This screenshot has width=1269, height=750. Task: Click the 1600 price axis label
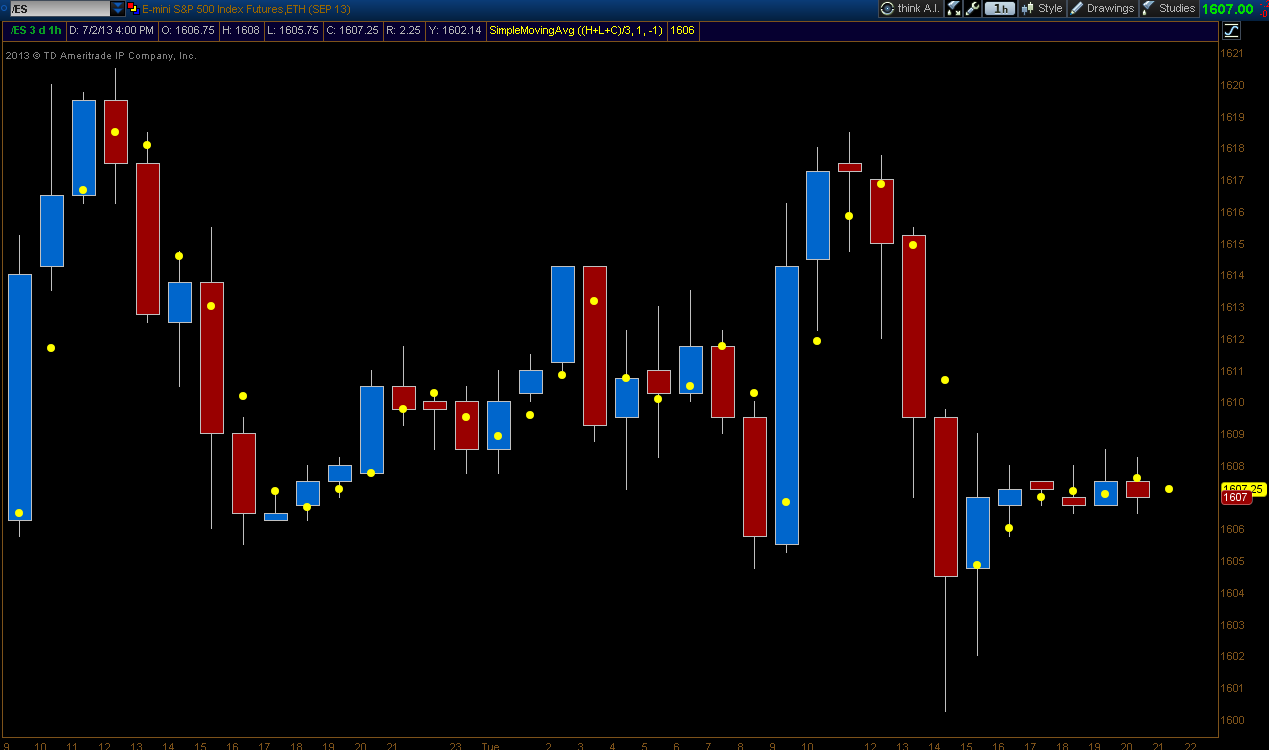coord(1232,720)
